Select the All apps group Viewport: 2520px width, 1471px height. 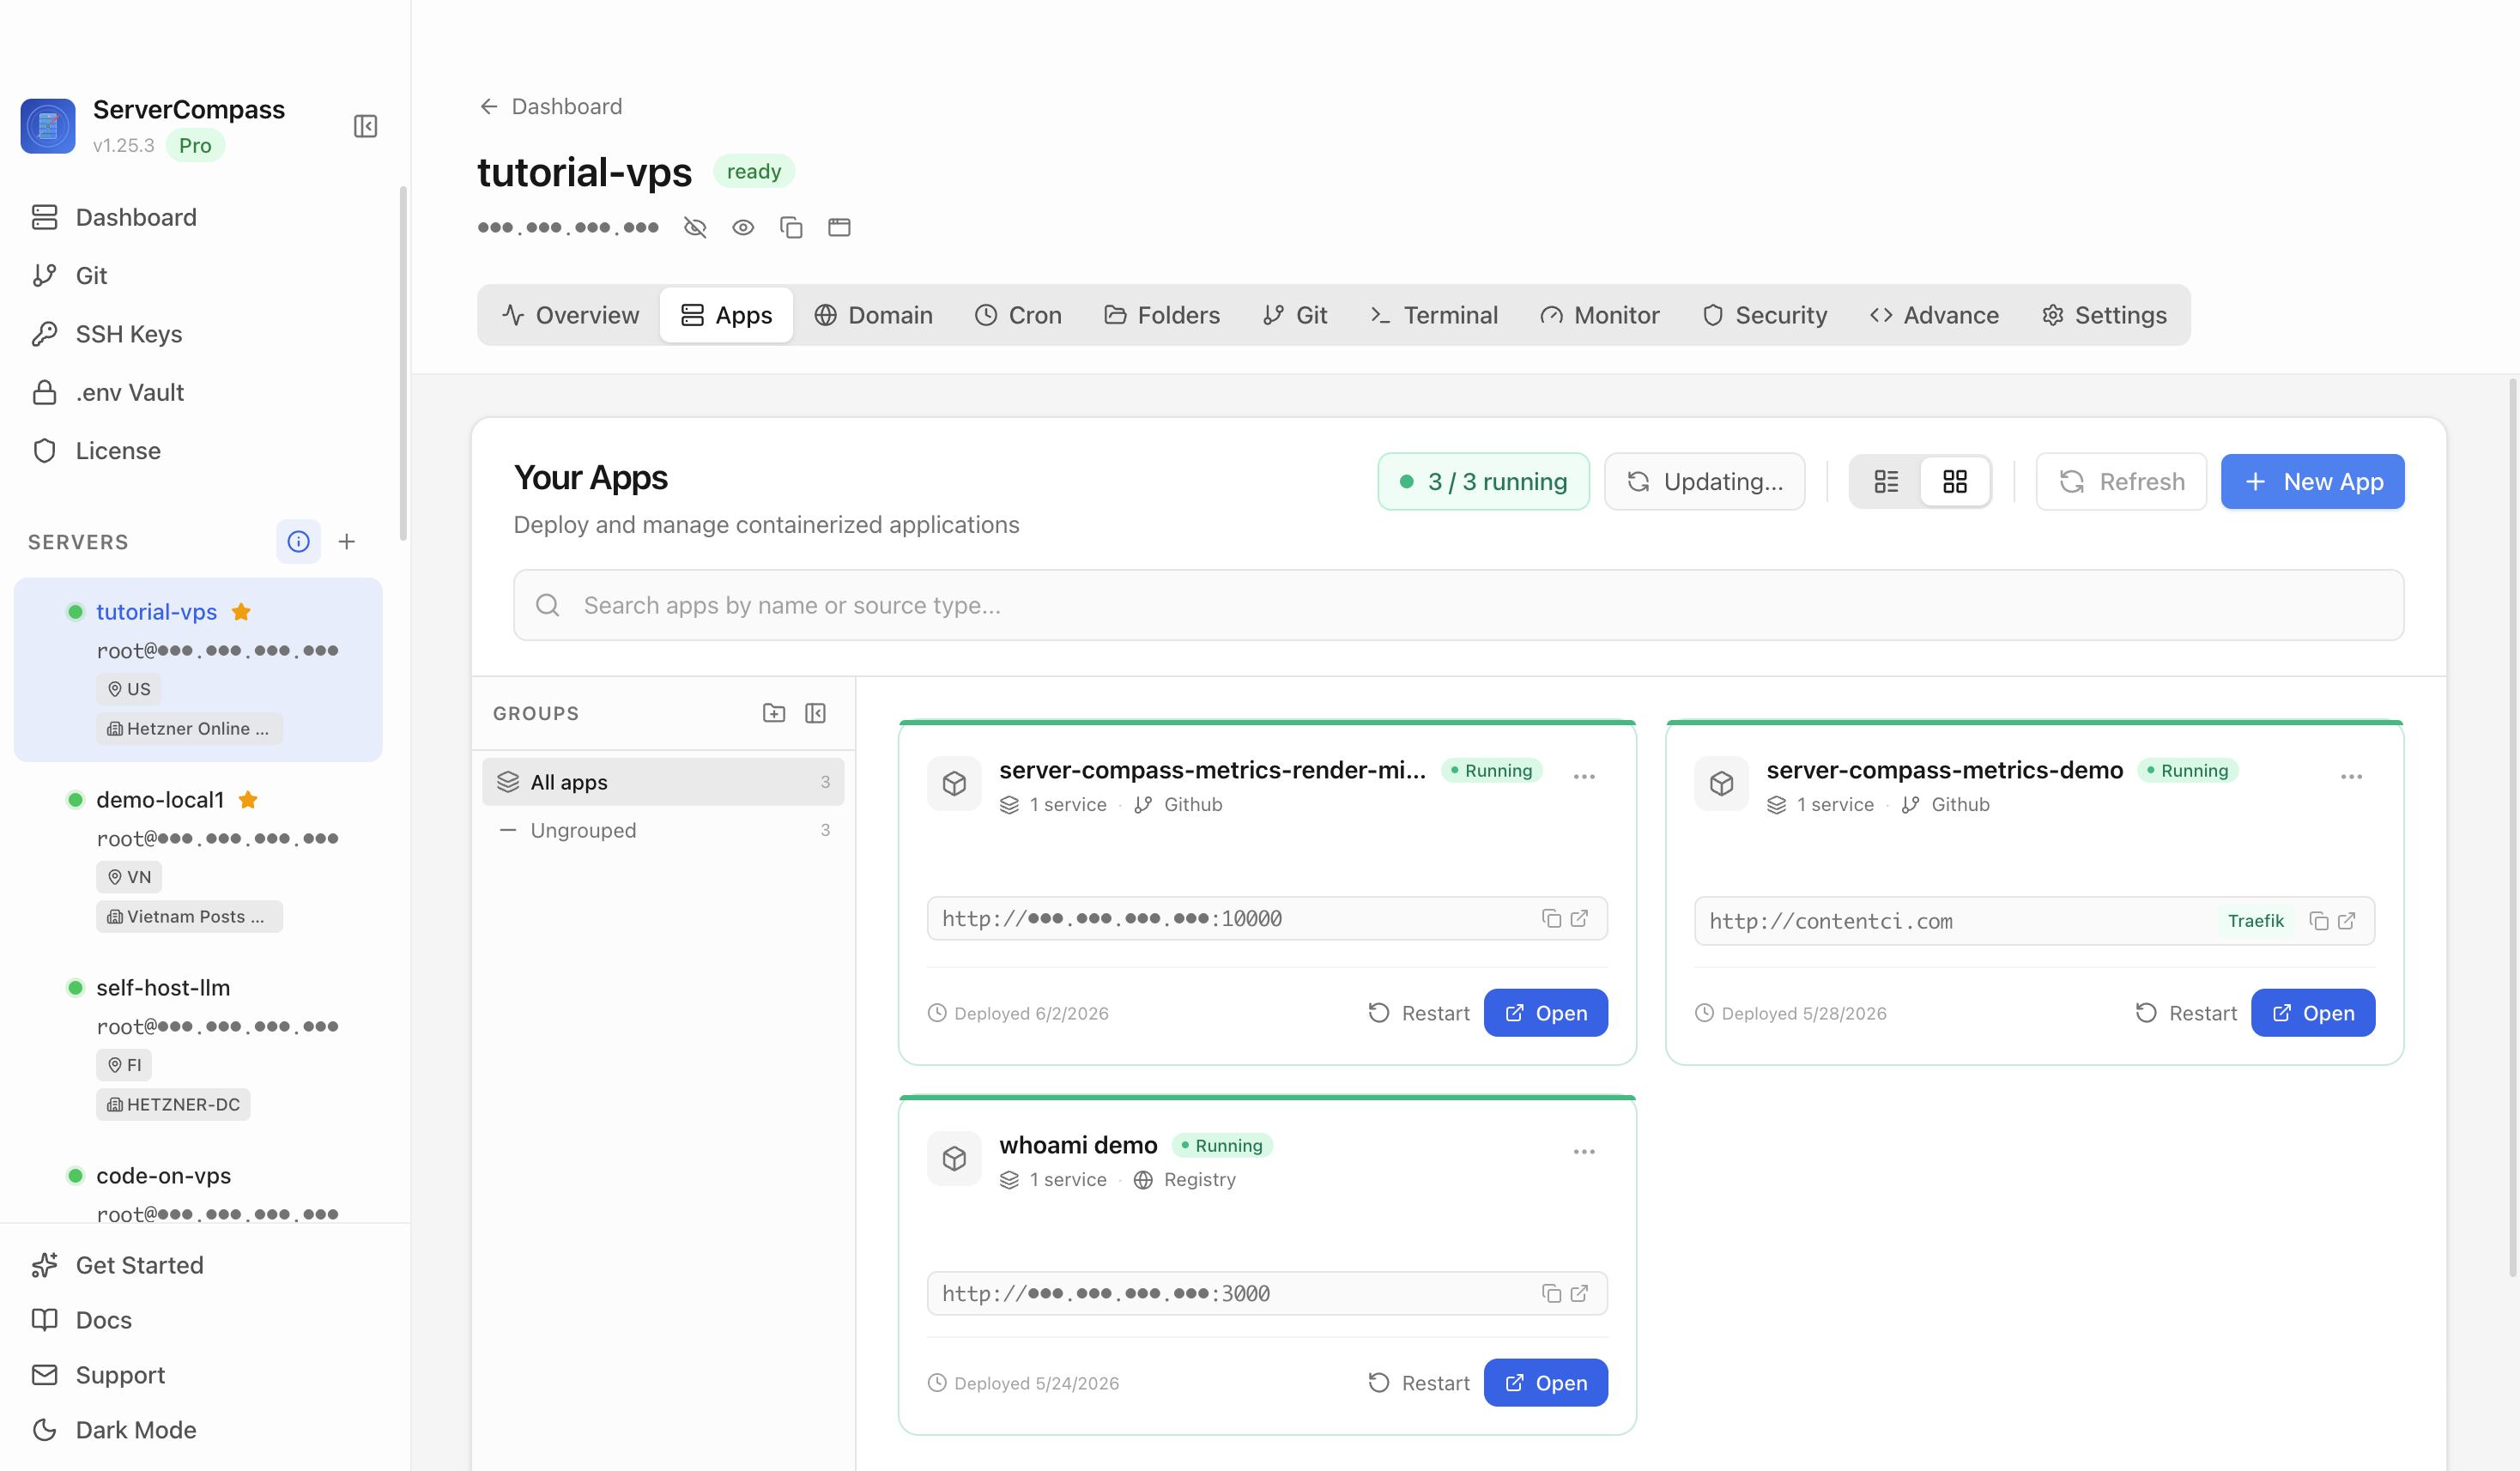tap(663, 782)
